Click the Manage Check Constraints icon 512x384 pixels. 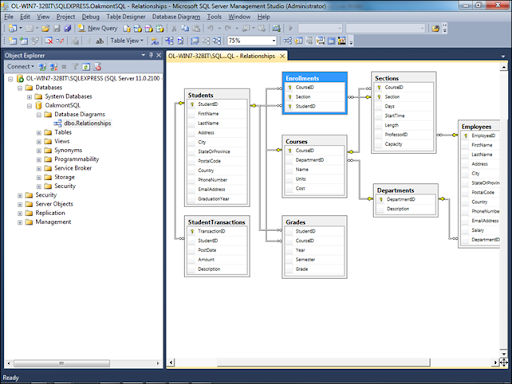click(x=331, y=41)
